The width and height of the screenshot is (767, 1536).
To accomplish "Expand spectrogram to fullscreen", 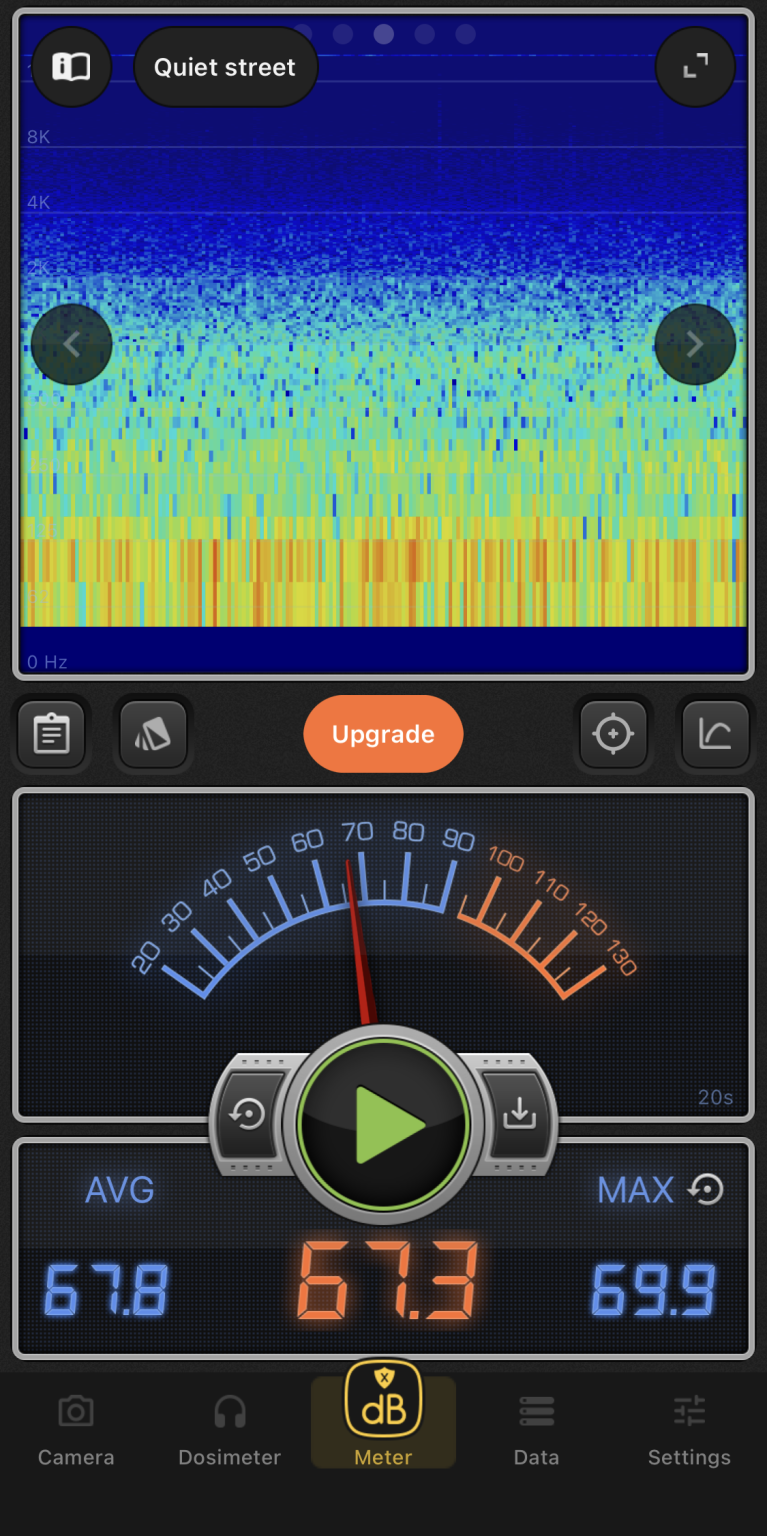I will point(695,67).
